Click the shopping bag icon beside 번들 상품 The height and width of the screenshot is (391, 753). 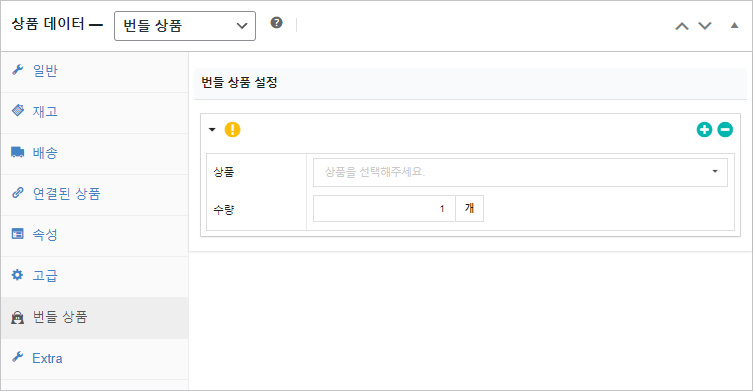point(18,317)
